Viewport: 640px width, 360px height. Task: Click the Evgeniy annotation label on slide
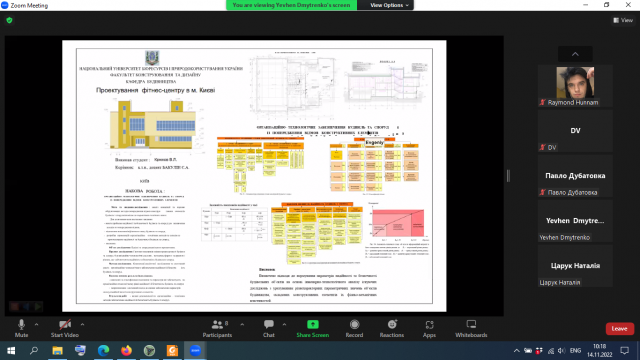tap(374, 142)
